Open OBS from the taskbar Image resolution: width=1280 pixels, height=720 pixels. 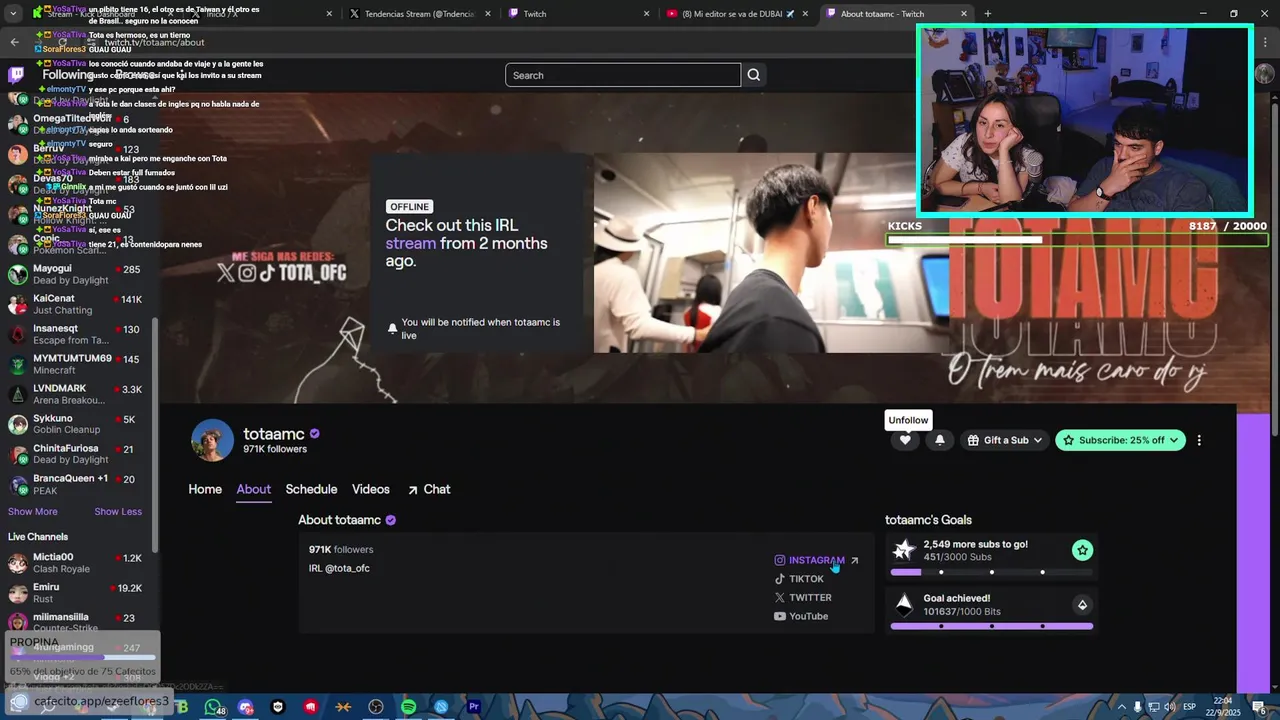pos(376,707)
